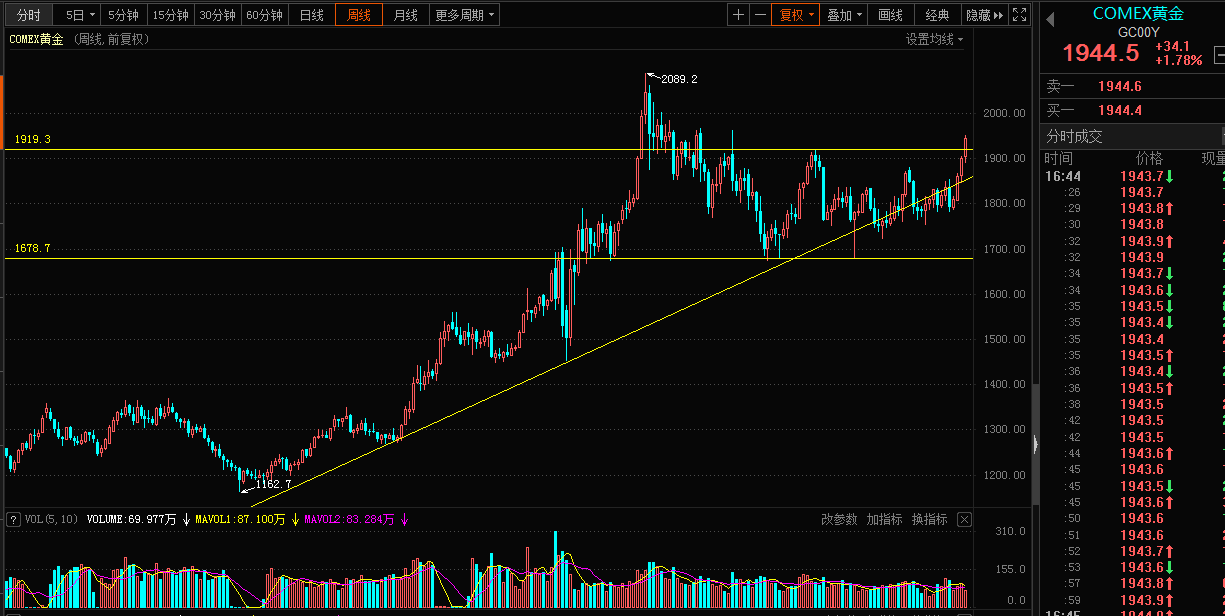The width and height of the screenshot is (1225, 616).
Task: Click the COMEX黄金 chart title label
Action: [37, 39]
